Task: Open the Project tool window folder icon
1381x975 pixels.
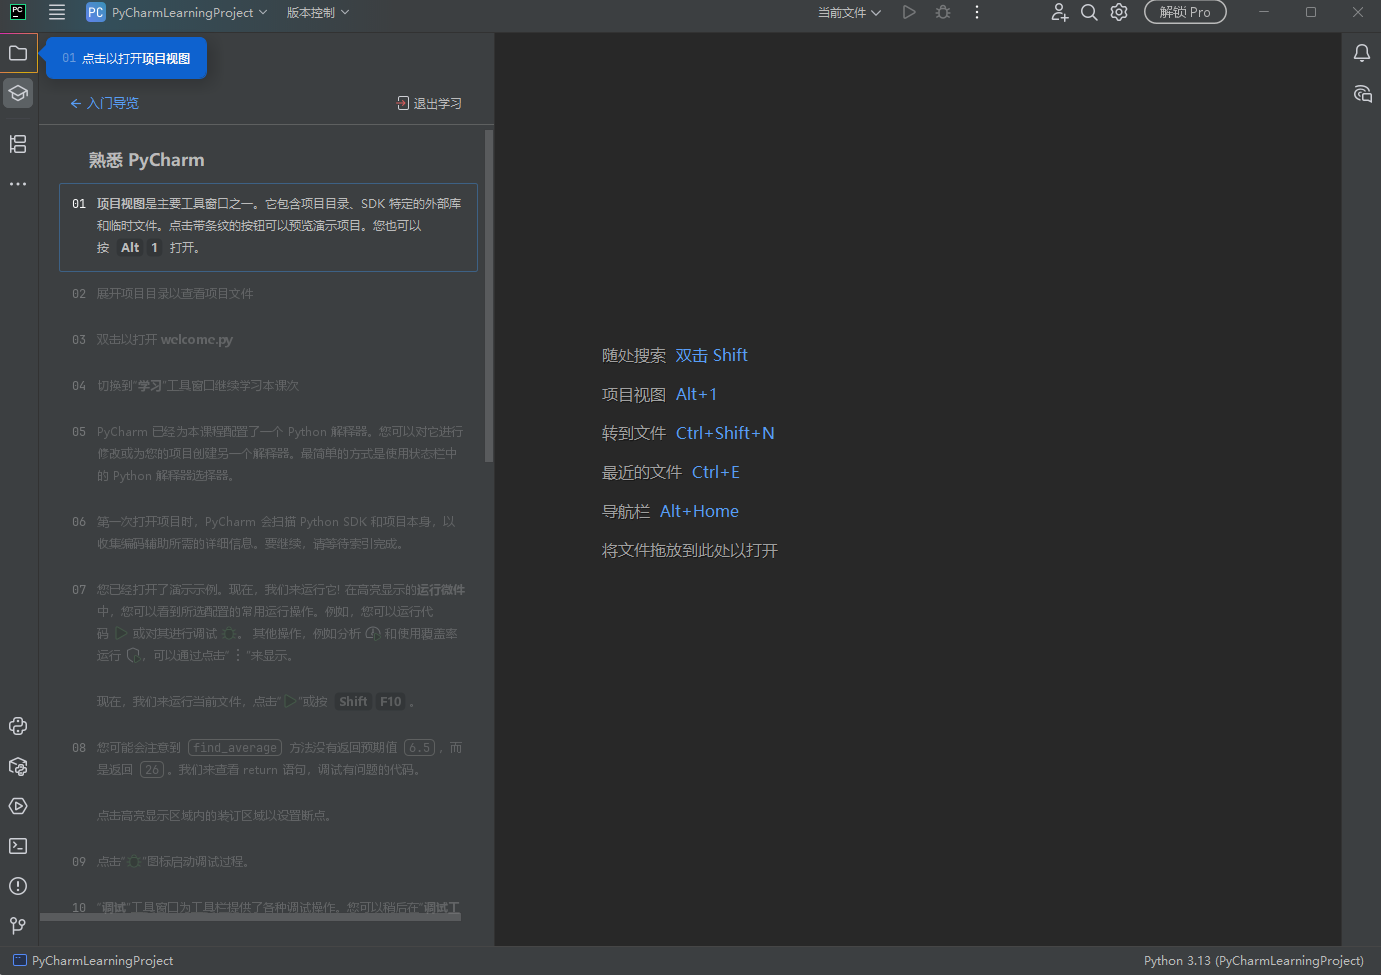Action: (18, 53)
